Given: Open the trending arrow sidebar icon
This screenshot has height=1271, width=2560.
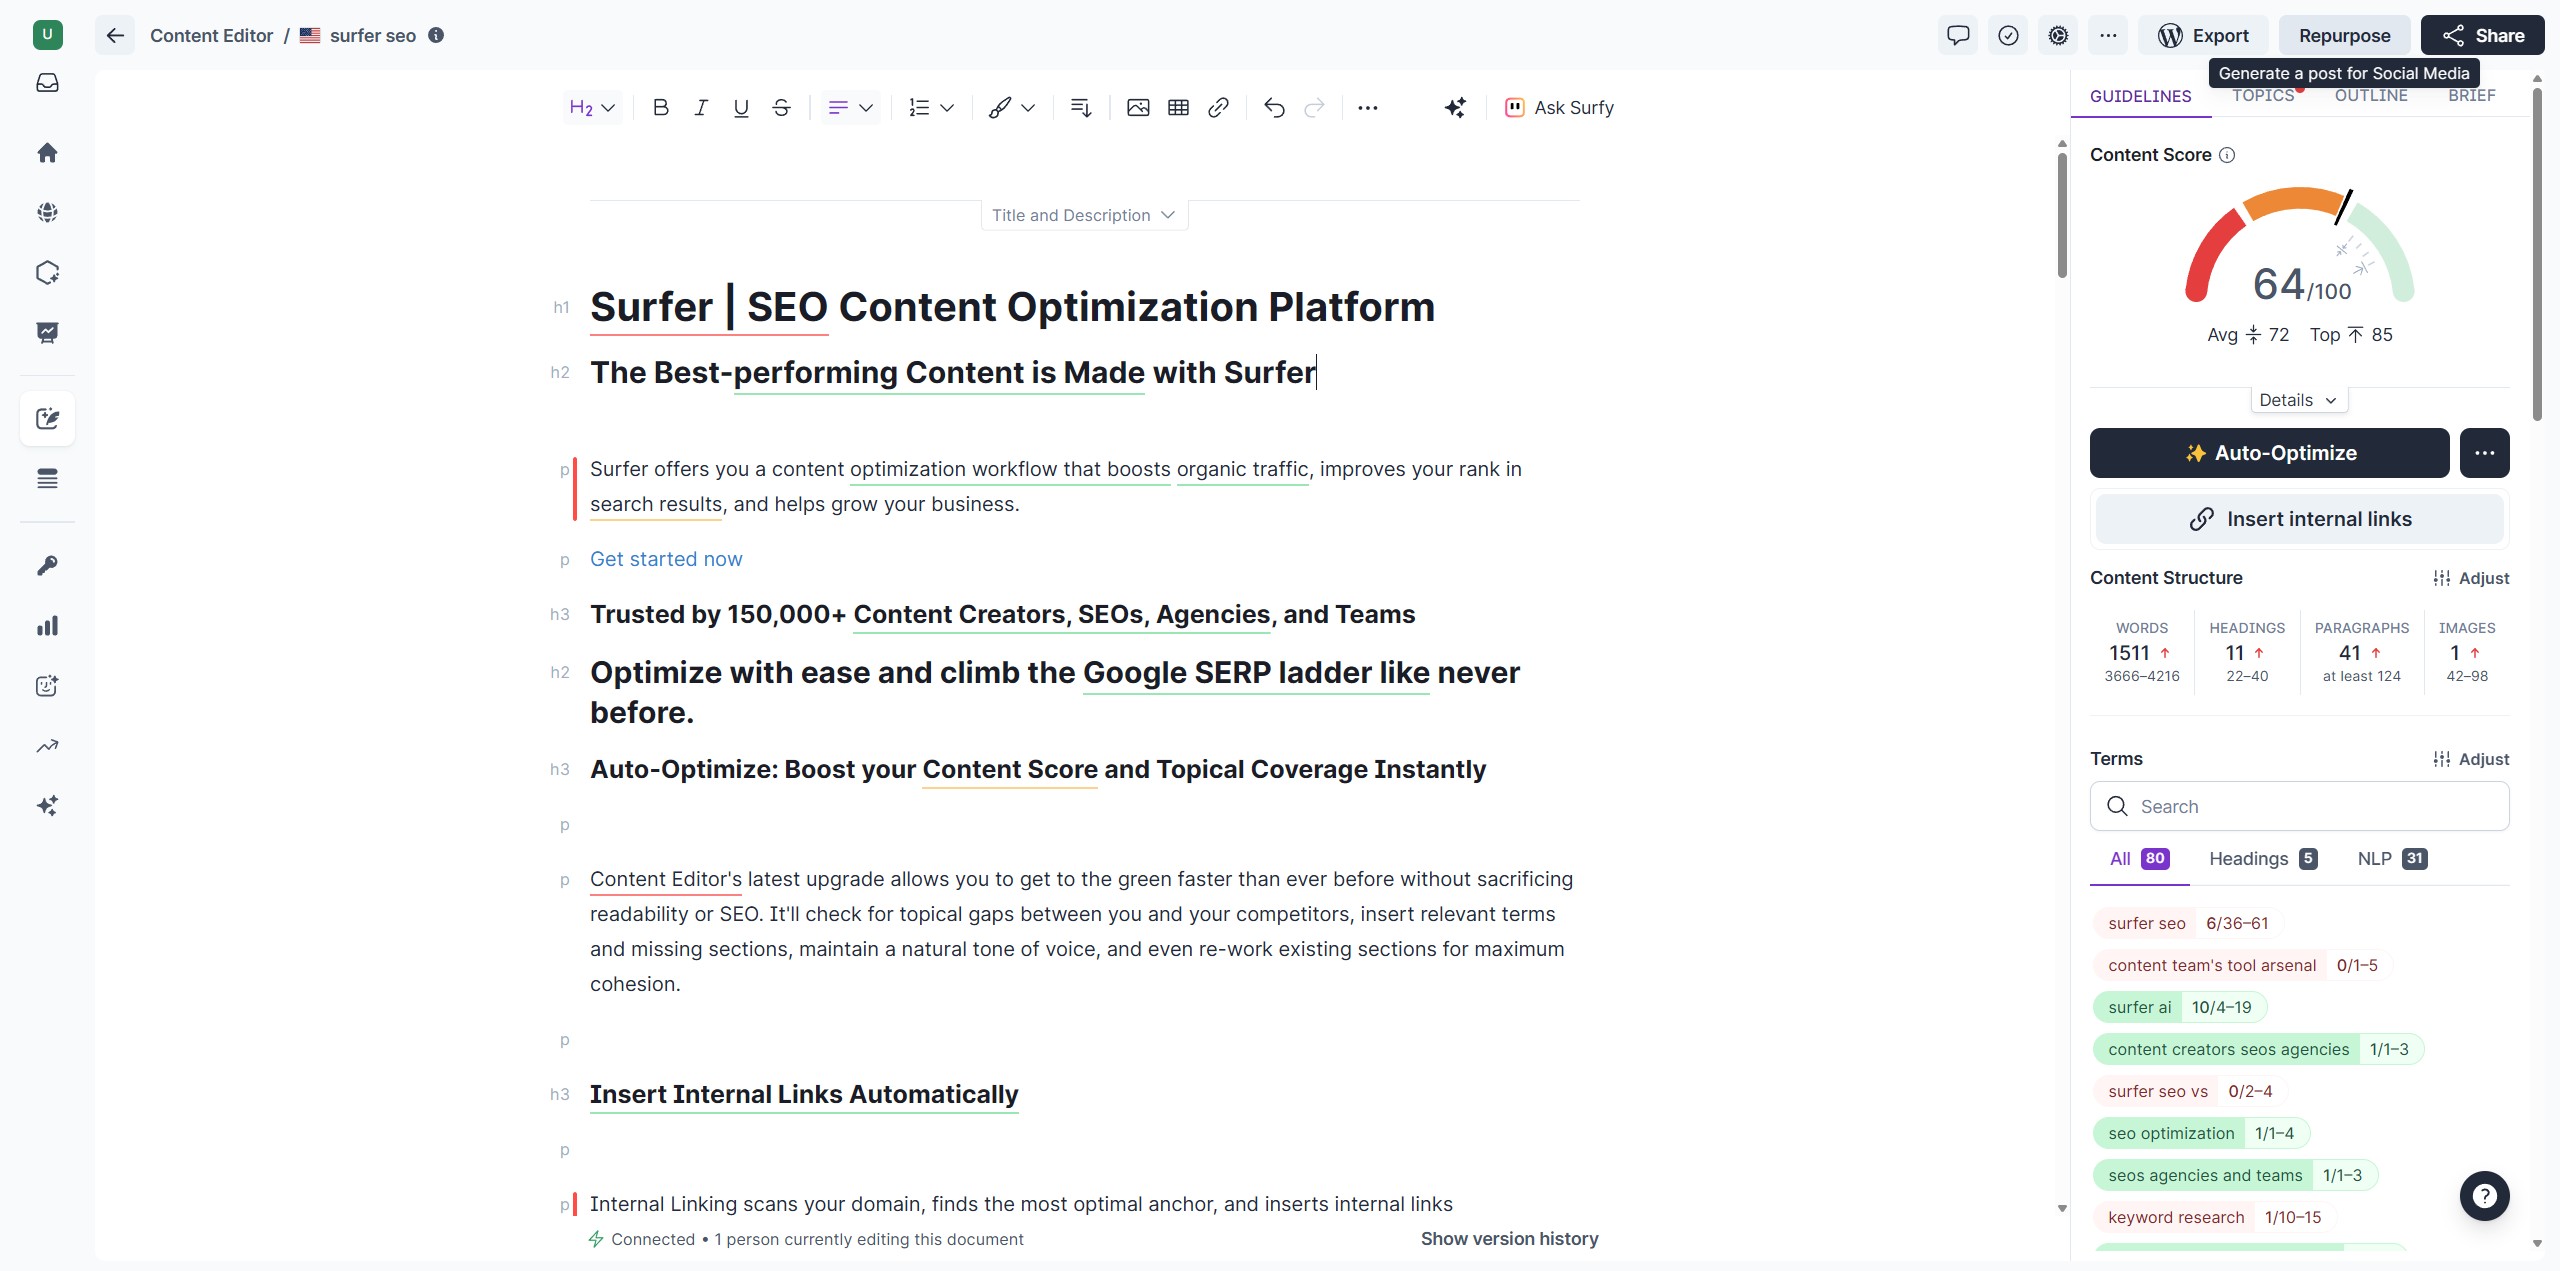Looking at the screenshot, I should click(47, 746).
